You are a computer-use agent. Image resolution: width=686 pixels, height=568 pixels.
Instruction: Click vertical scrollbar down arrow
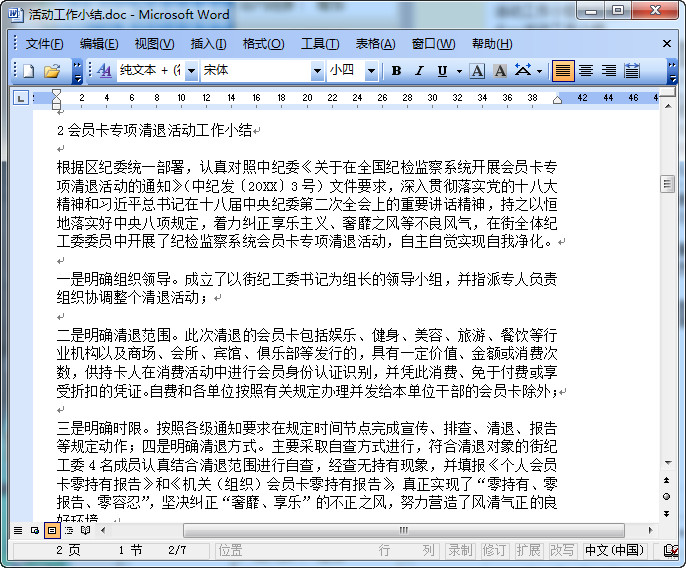(x=667, y=463)
